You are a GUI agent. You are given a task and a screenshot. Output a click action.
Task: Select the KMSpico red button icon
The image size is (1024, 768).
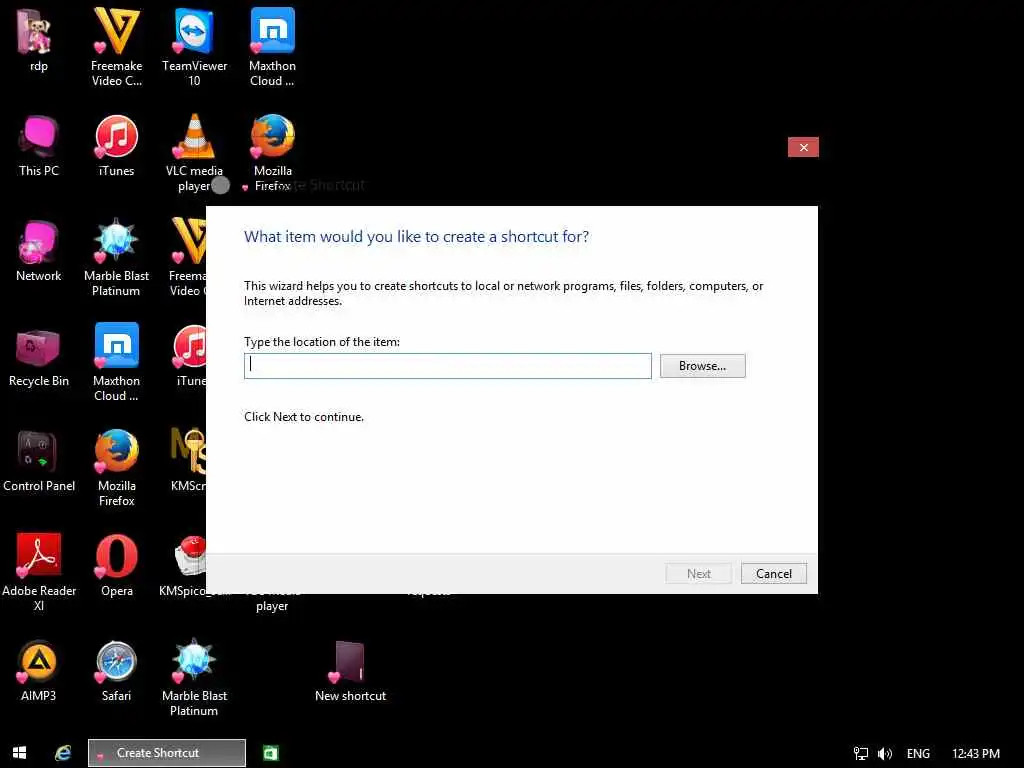pos(190,556)
